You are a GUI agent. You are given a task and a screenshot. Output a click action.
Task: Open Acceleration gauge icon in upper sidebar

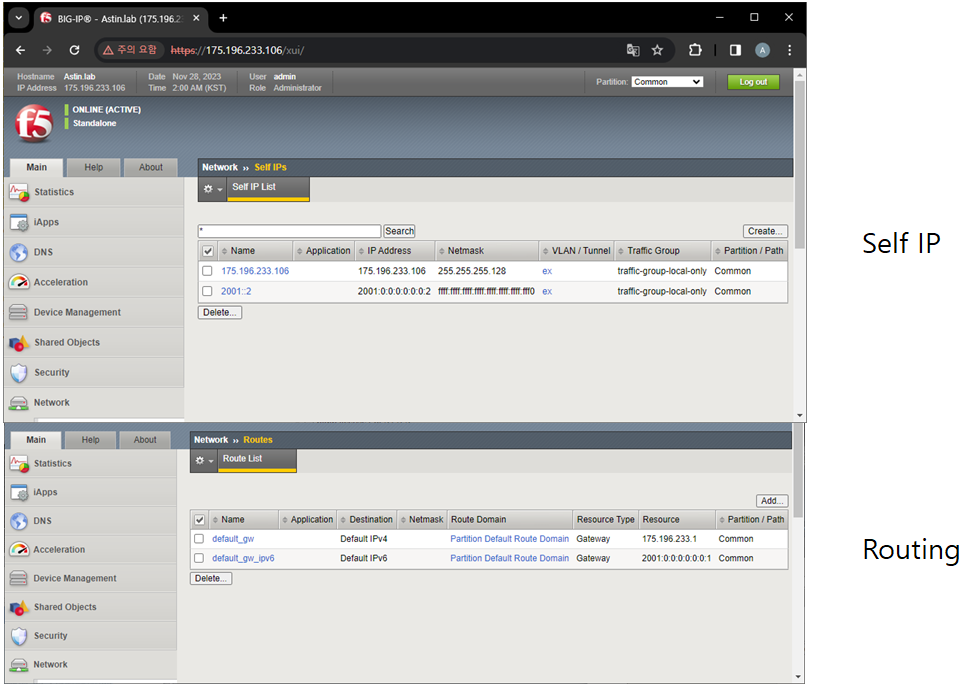click(19, 282)
